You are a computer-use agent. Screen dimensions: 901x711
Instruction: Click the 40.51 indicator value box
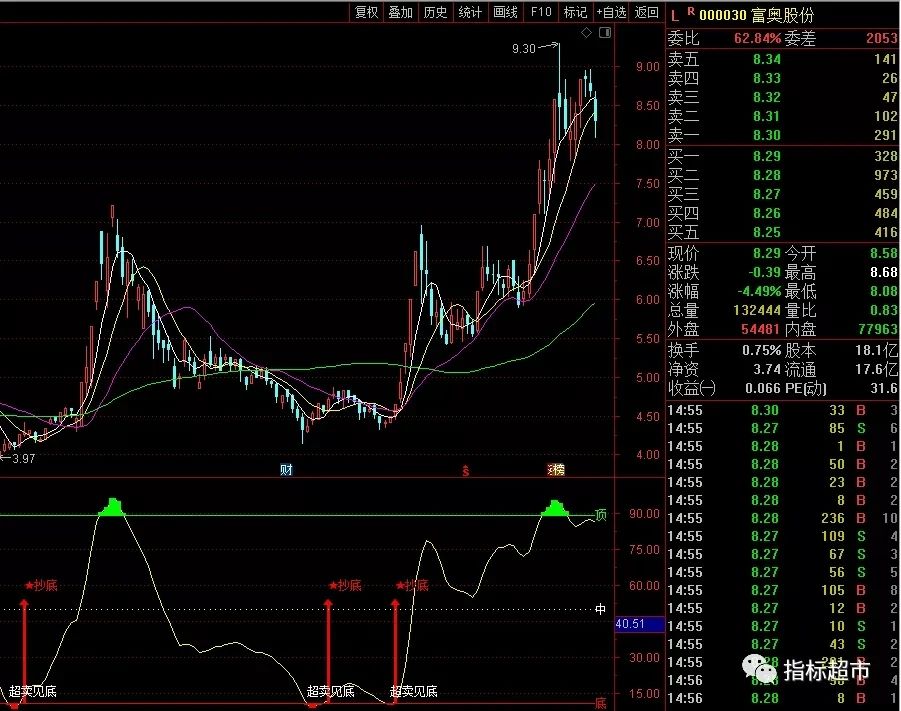tap(640, 624)
